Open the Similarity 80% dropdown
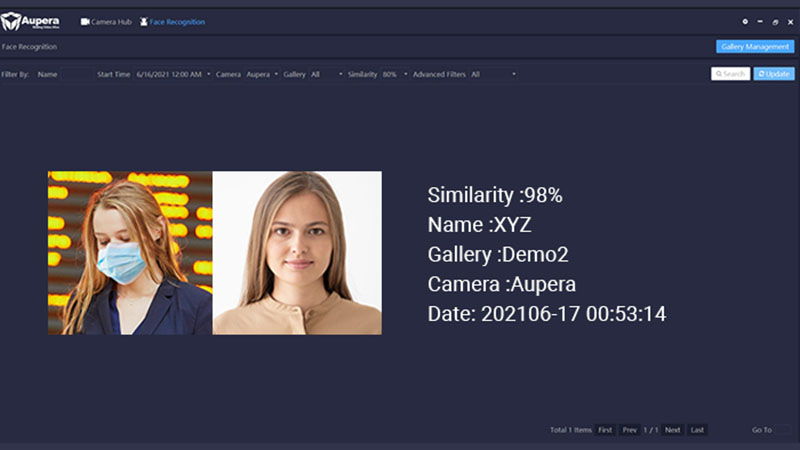Screen dimensions: 800x450 [394, 74]
